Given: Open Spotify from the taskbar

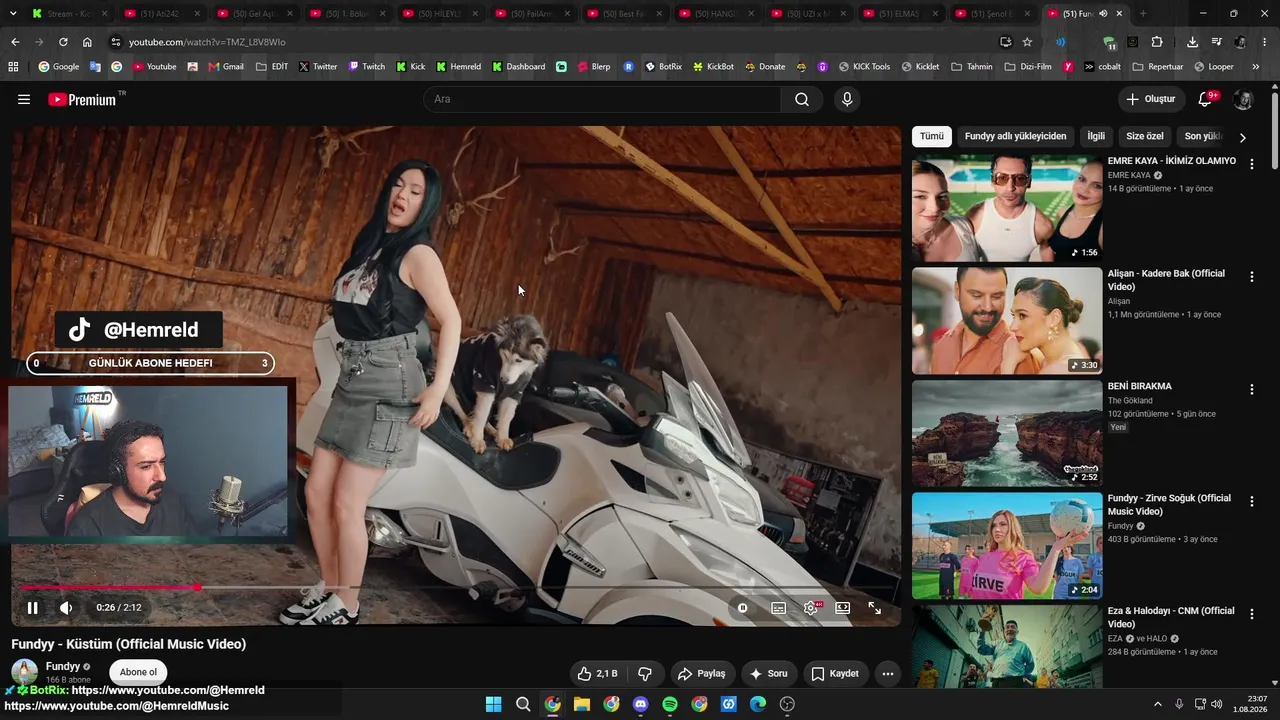Looking at the screenshot, I should tap(670, 704).
